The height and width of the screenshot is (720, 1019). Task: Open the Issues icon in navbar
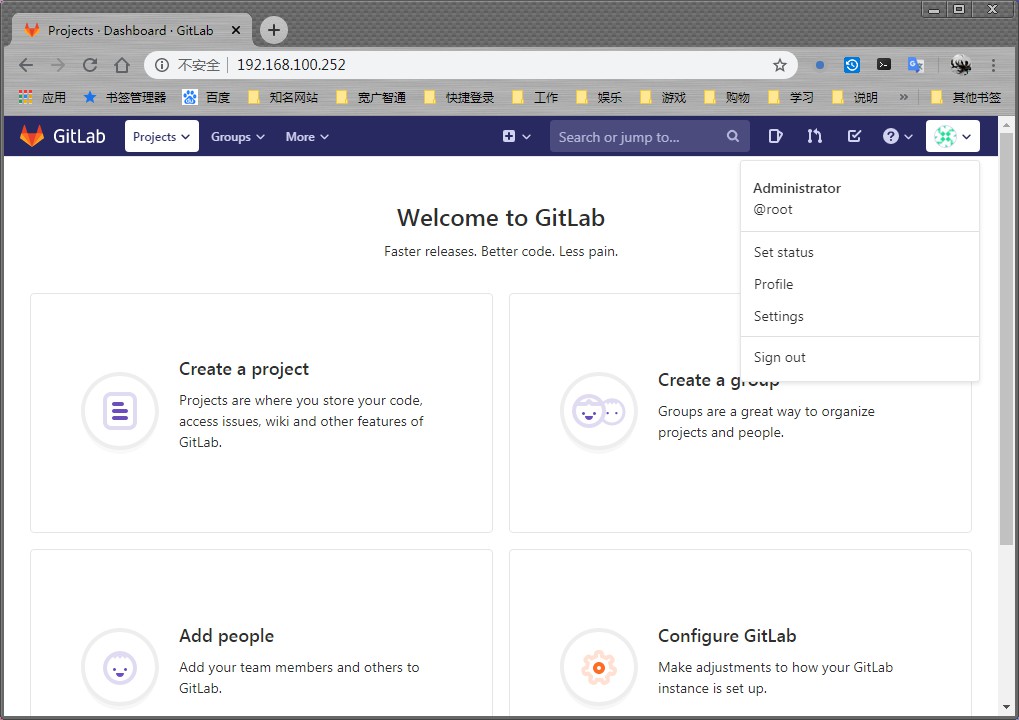[775, 136]
